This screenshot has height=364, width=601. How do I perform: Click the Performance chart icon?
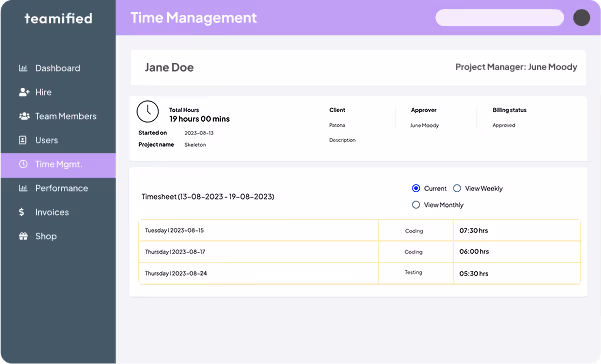23,188
